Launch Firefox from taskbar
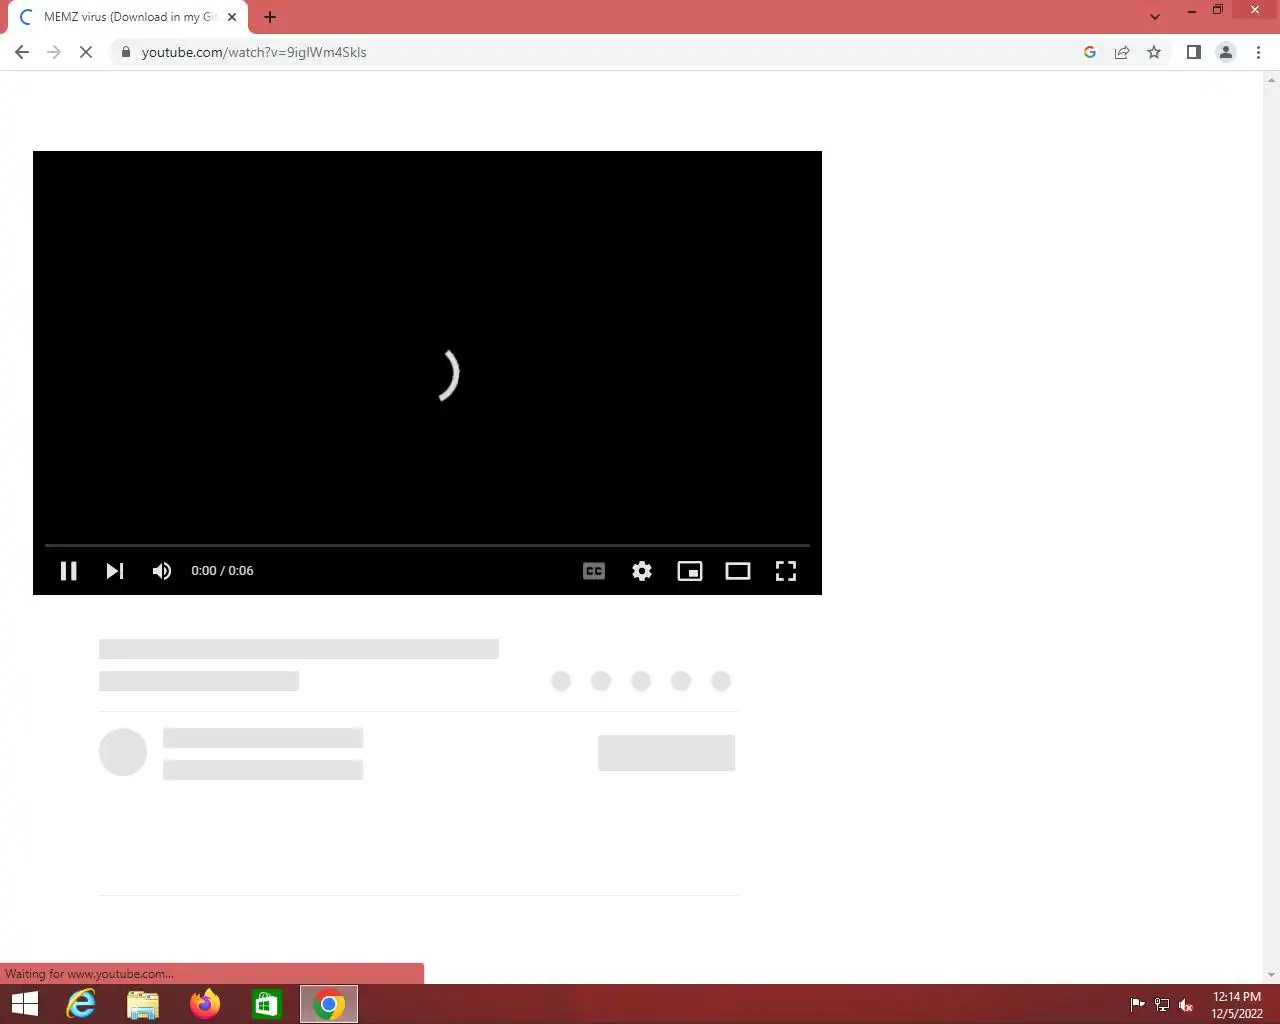The width and height of the screenshot is (1280, 1024). [x=205, y=1004]
